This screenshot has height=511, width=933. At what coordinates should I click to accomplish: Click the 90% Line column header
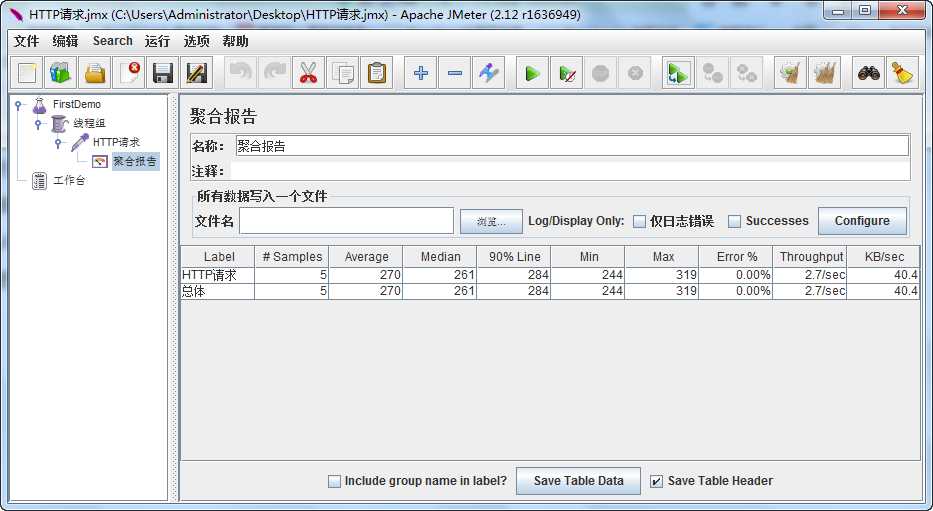click(x=514, y=257)
